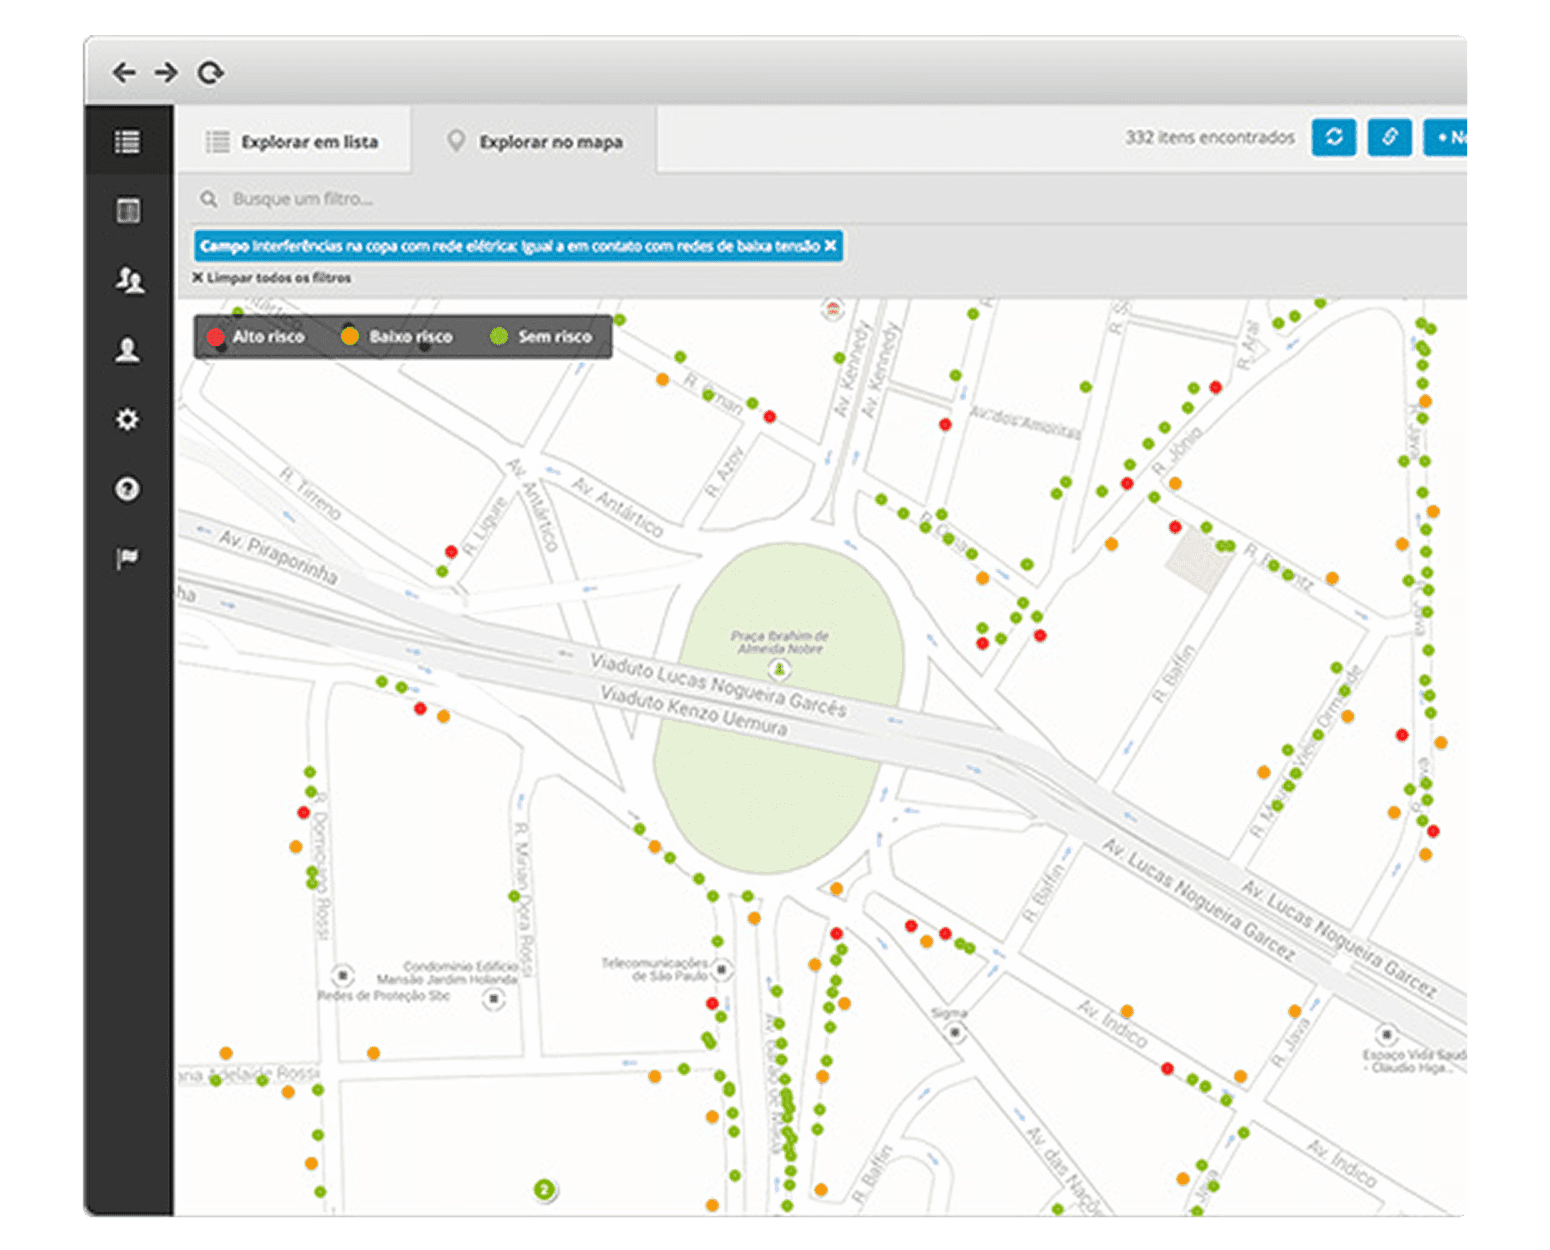1550x1250 pixels.
Task: Click the Redes de Proteção Sbc marker
Action: point(342,974)
